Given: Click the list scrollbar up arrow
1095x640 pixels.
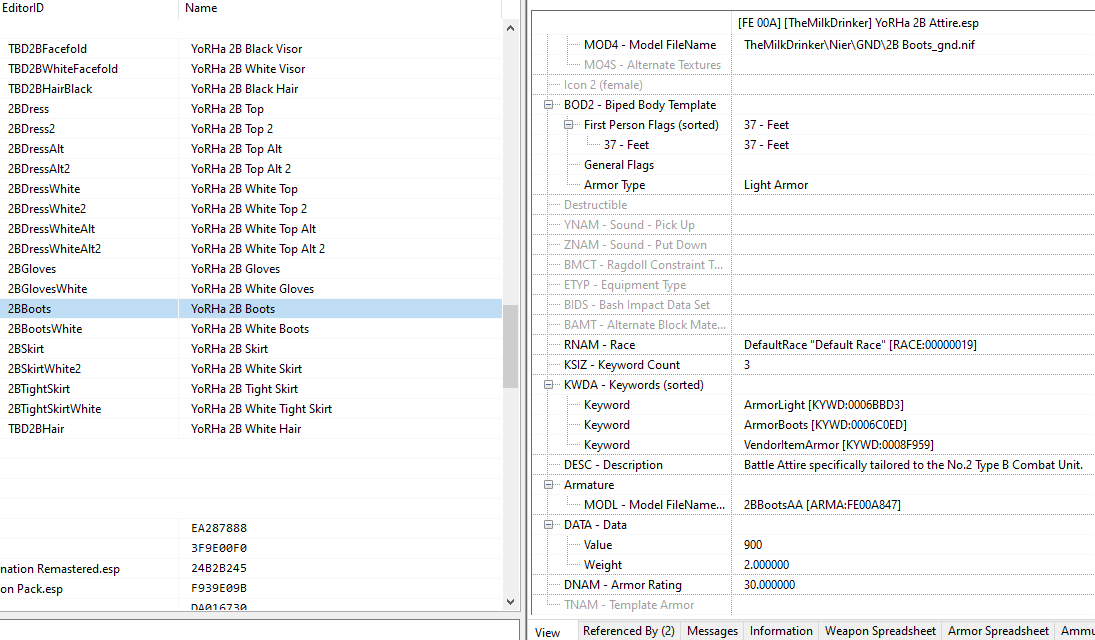Looking at the screenshot, I should (510, 29).
